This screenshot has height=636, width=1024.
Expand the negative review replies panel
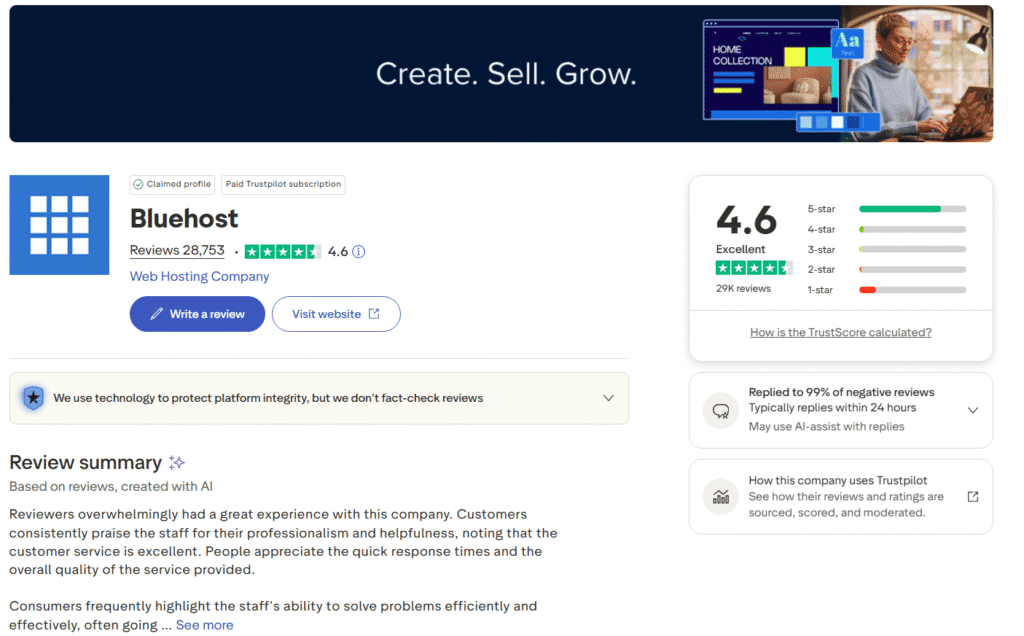click(x=972, y=410)
